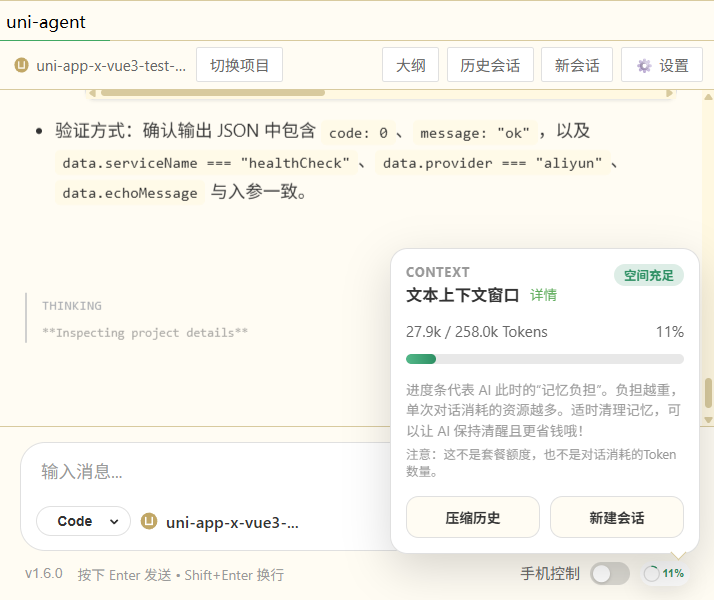Click into the 输入消息 text field

pyautogui.click(x=200, y=471)
